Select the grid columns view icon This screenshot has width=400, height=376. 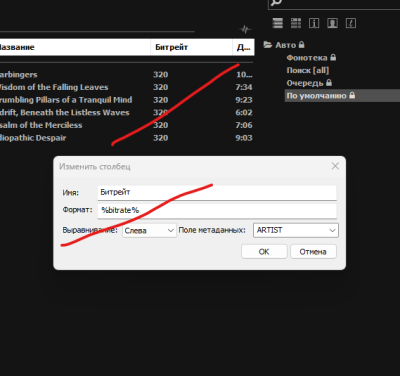pos(296,23)
